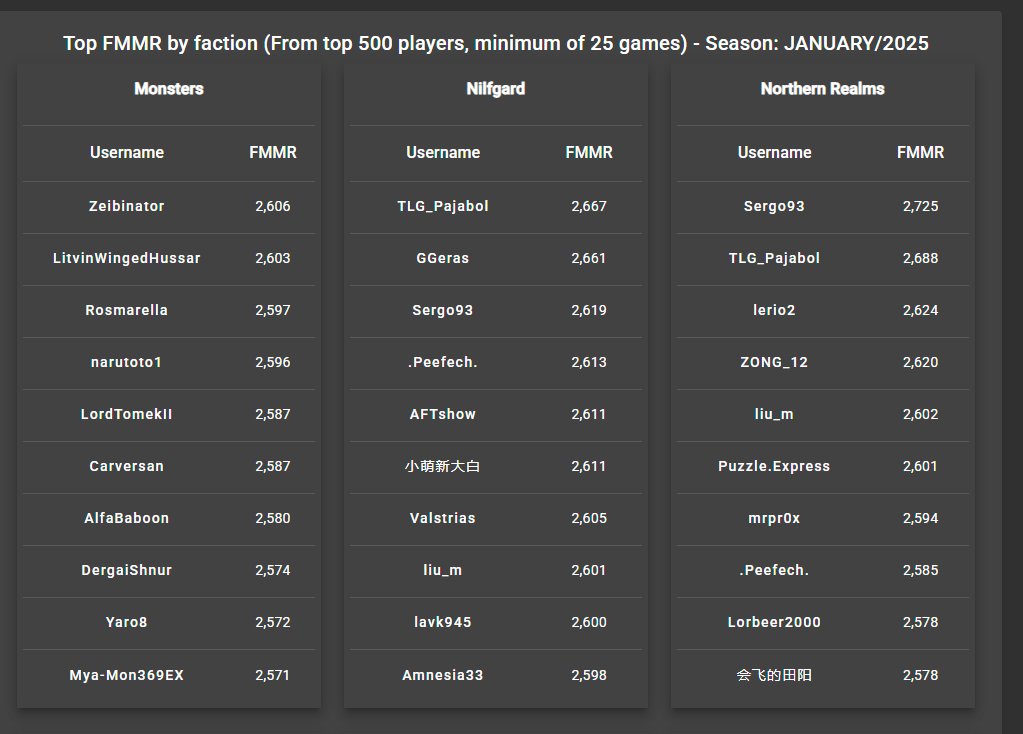1023x734 pixels.
Task: Click 会飞的田阳 in Northern Realms
Action: point(774,675)
